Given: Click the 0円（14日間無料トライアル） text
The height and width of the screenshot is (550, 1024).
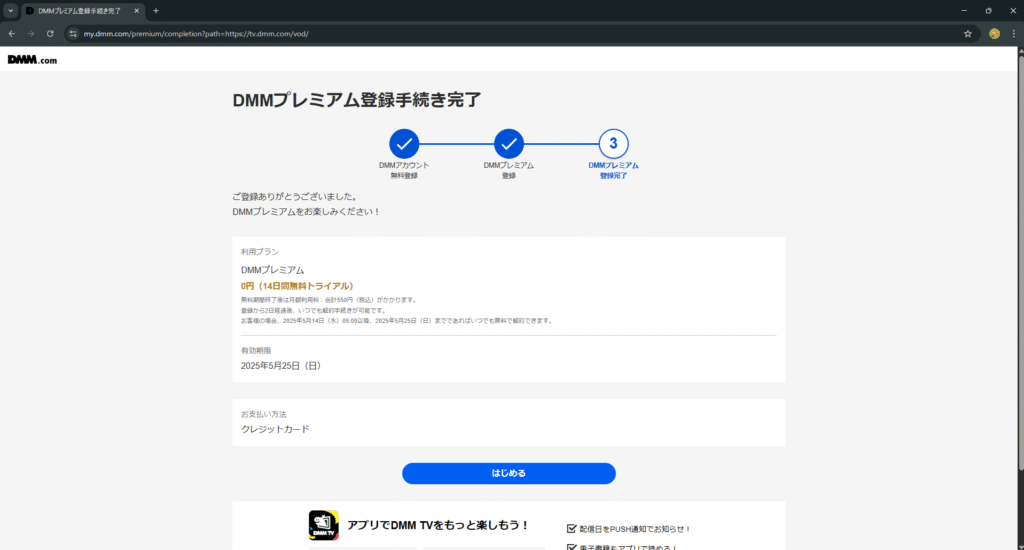Looking at the screenshot, I should [297, 286].
